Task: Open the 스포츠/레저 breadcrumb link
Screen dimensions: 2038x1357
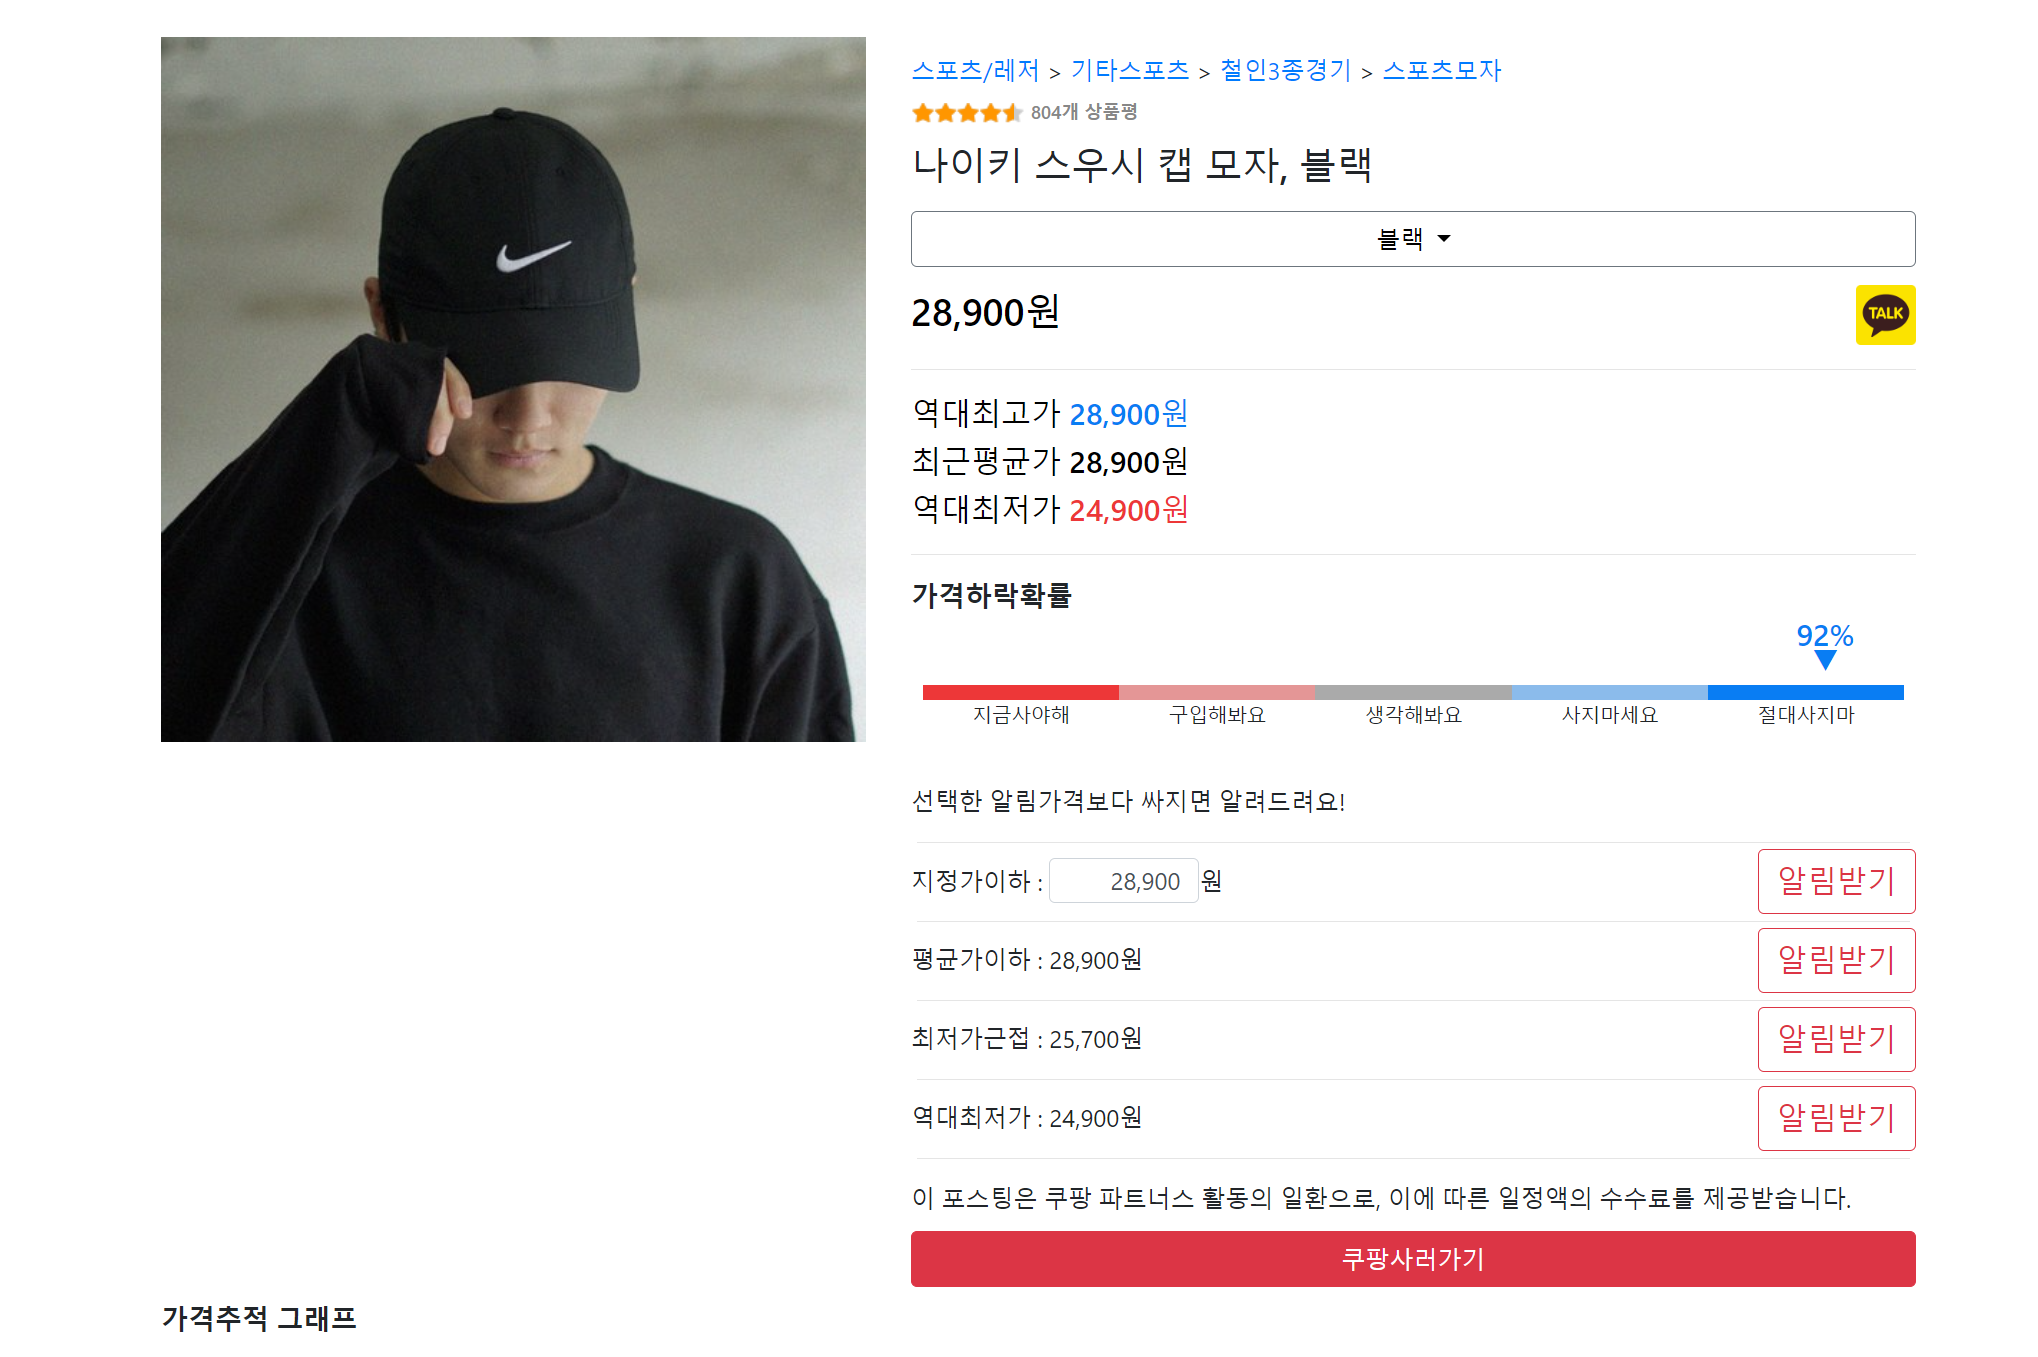Action: 975,71
